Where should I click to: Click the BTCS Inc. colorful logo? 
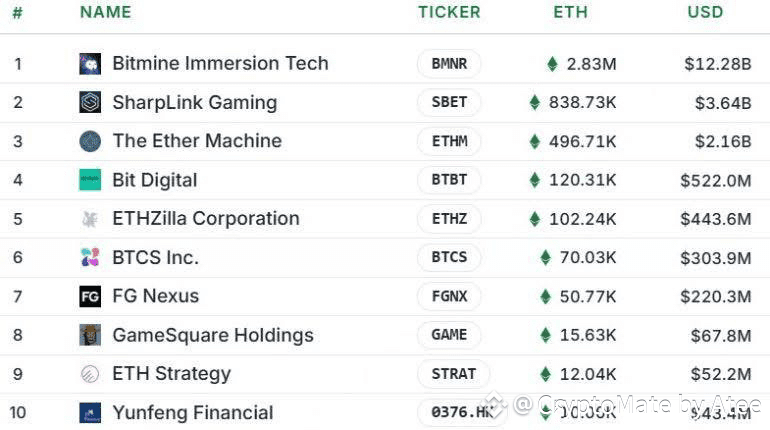pos(90,257)
